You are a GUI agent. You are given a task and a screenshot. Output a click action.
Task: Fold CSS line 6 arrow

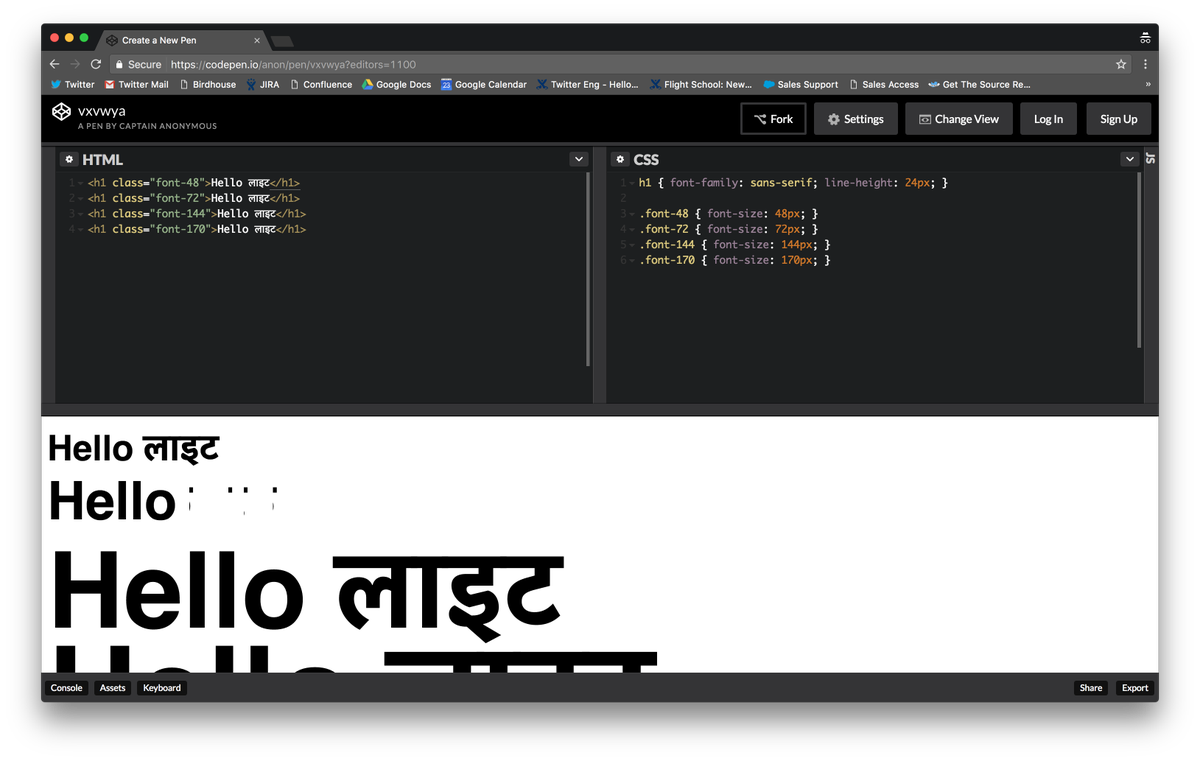click(x=632, y=261)
